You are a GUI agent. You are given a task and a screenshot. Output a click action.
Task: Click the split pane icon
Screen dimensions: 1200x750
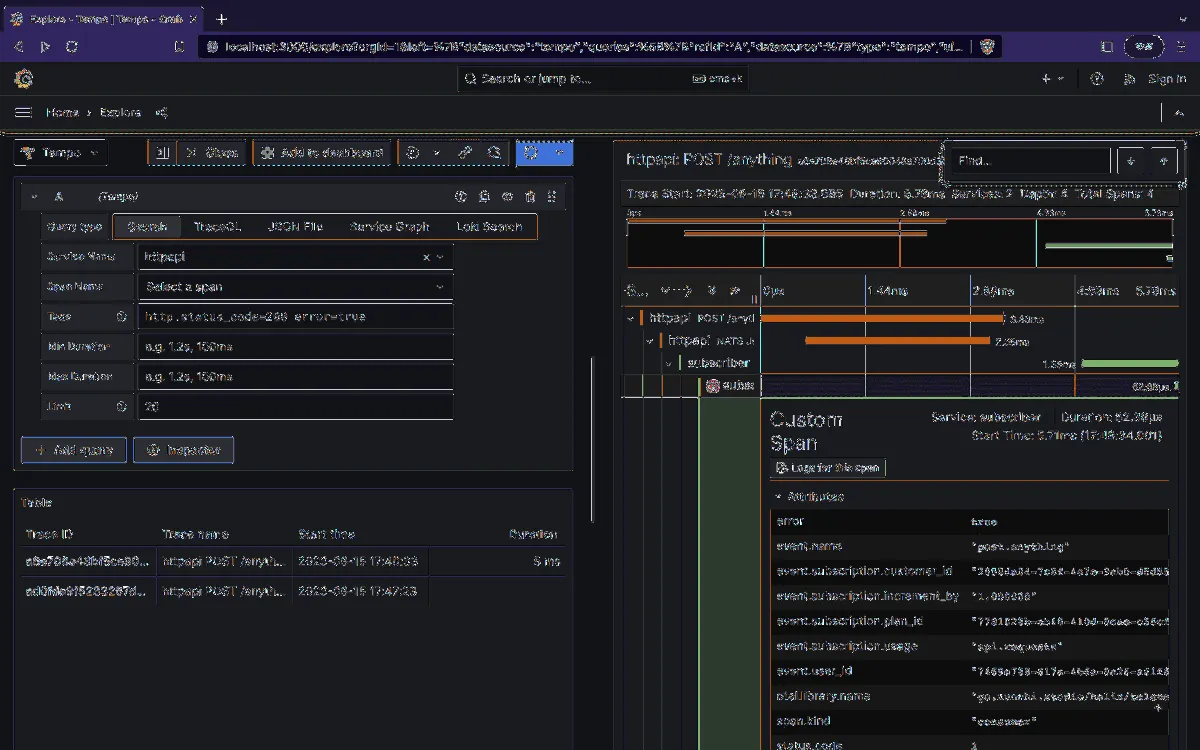coord(164,153)
